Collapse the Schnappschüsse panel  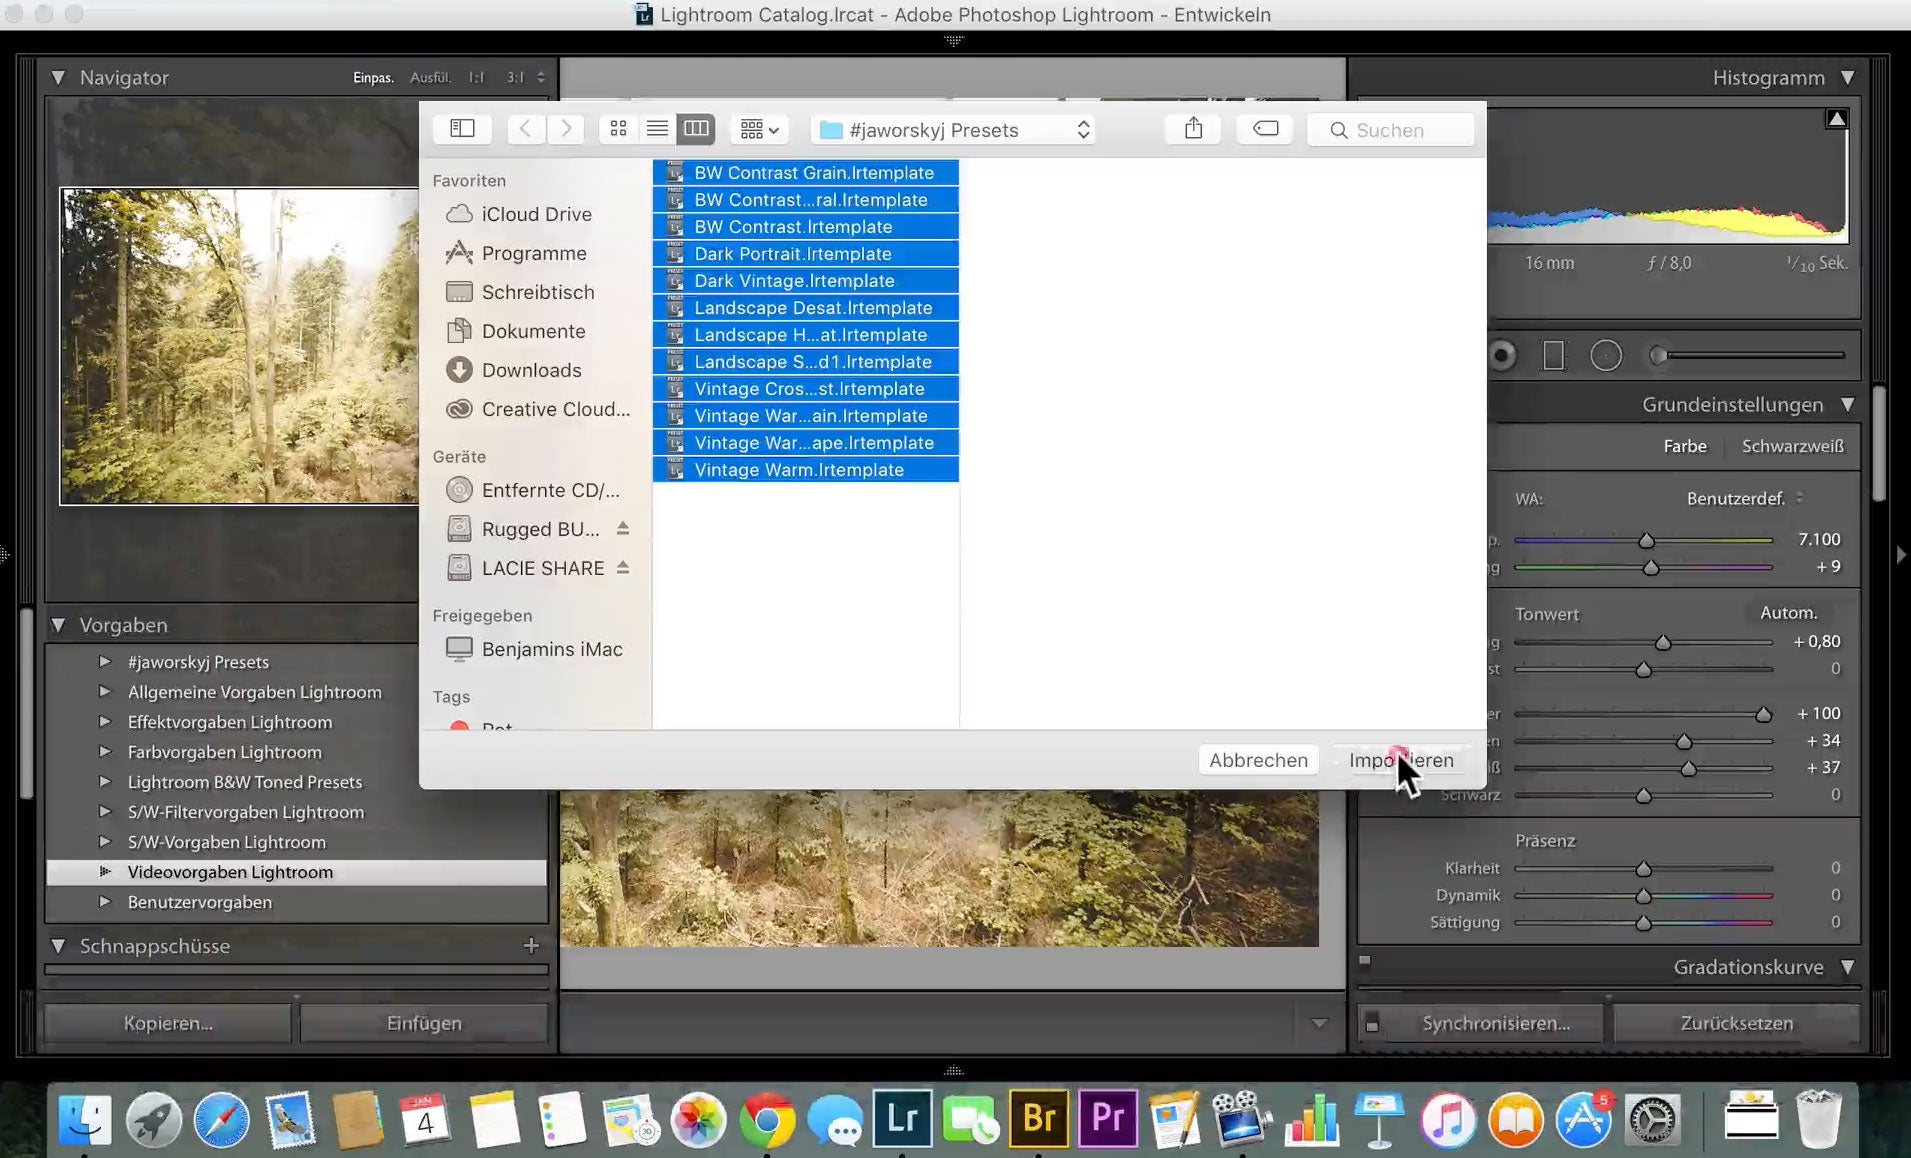[x=58, y=945]
